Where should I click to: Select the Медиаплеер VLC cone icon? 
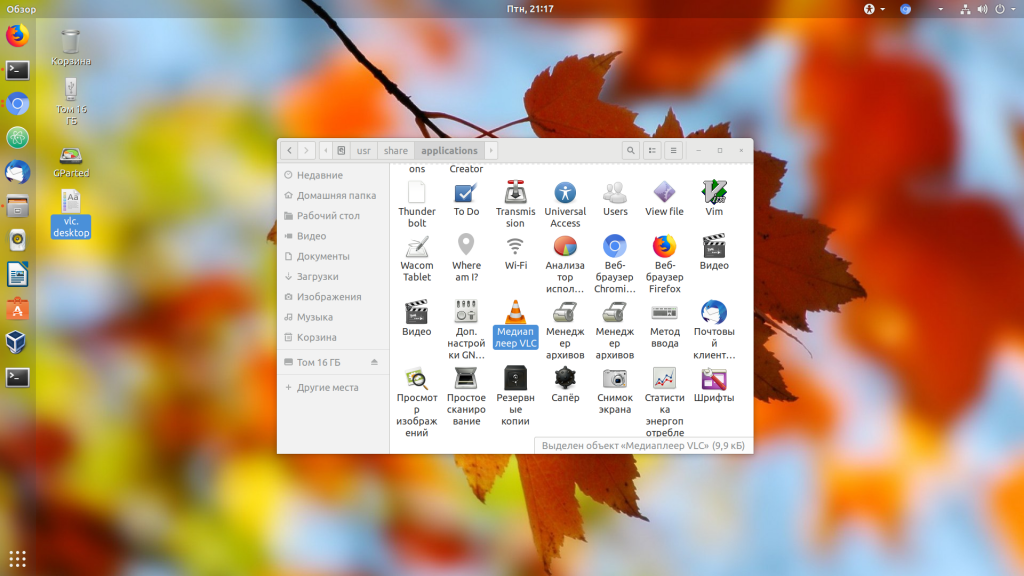point(515,311)
